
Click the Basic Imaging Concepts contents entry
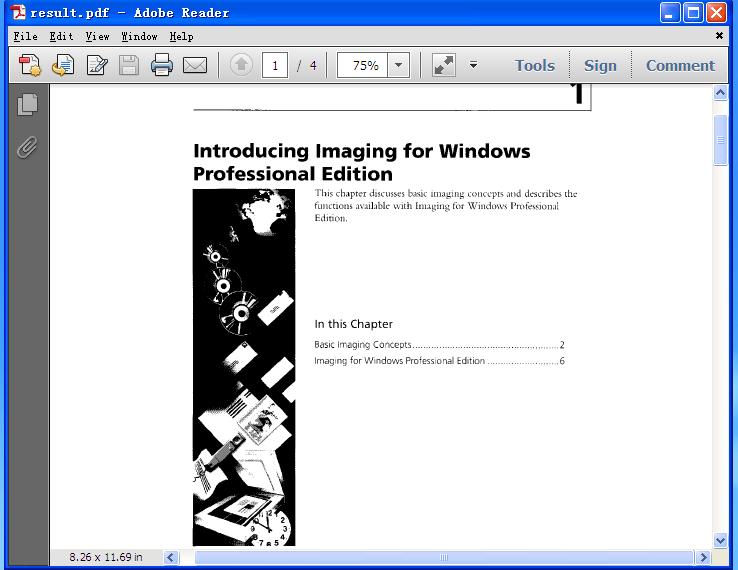[439, 345]
